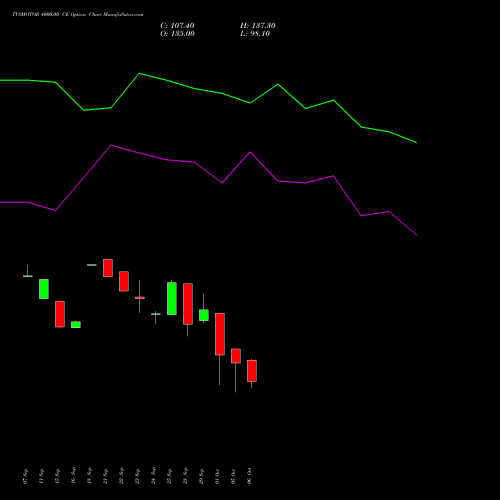This screenshot has height=500, width=500.
Task: Click the 06 Oct date axis label
Action: pyautogui.click(x=250, y=476)
